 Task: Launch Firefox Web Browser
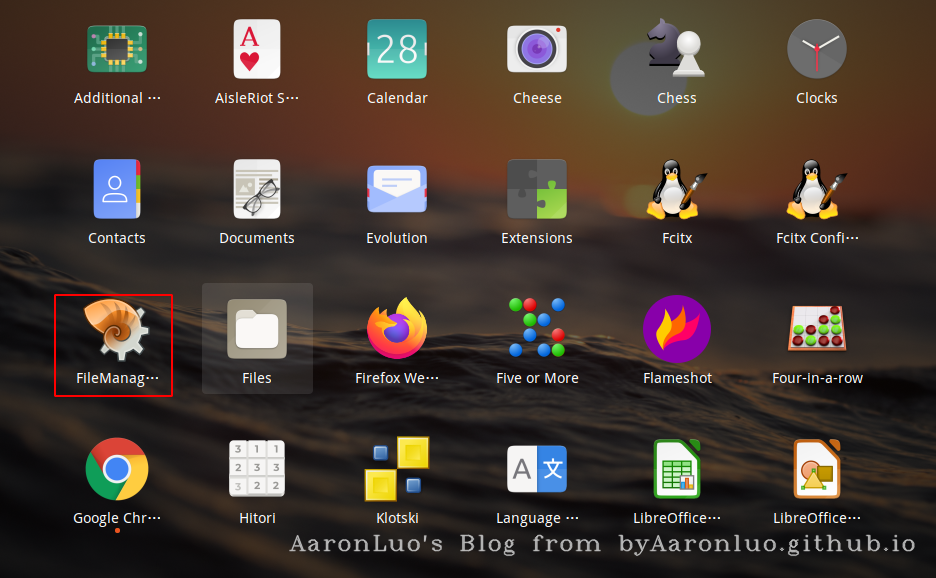point(397,330)
